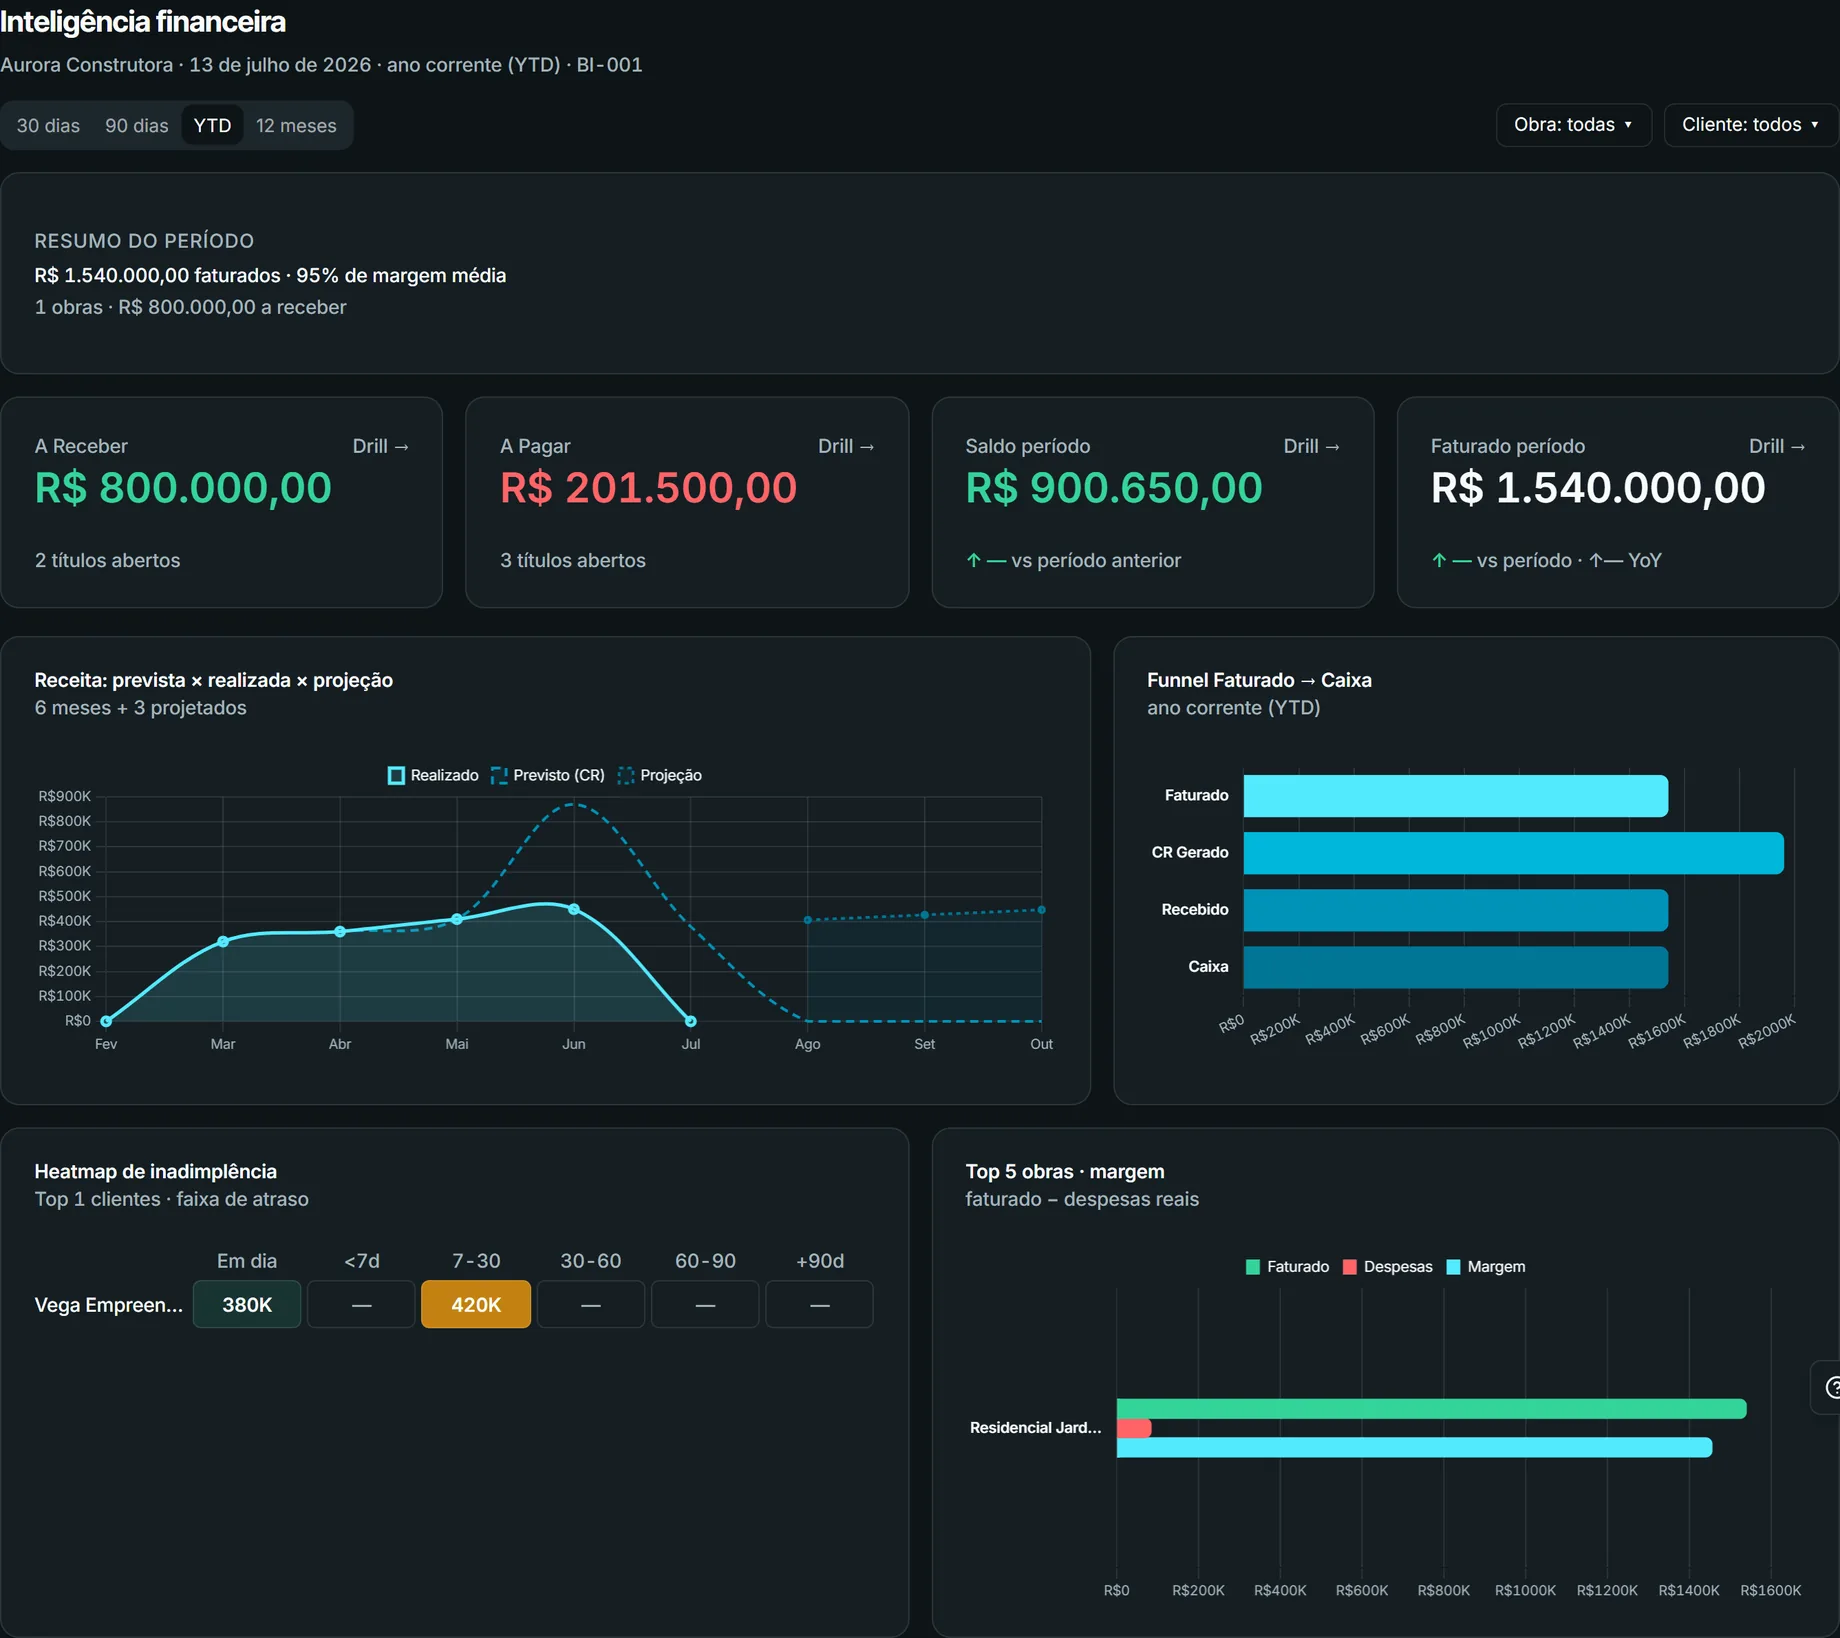The width and height of the screenshot is (1840, 1638).
Task: Click the empty +90d heatmap cell
Action: [819, 1304]
